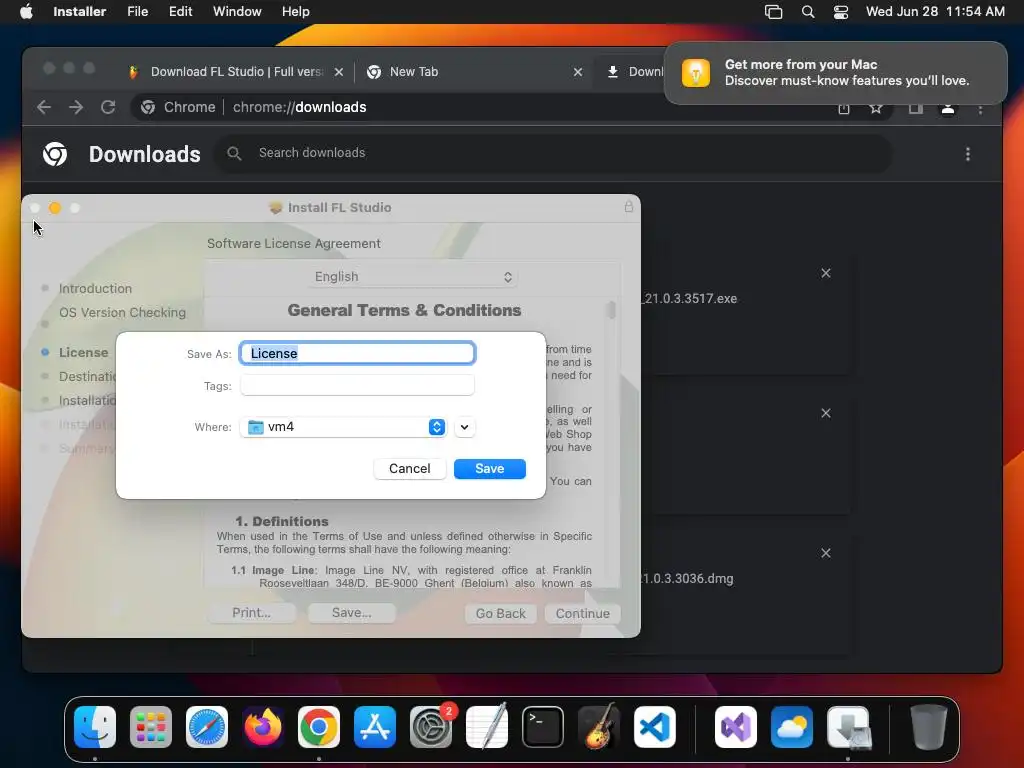Go forward in Chrome
1024x768 pixels.
point(76,107)
